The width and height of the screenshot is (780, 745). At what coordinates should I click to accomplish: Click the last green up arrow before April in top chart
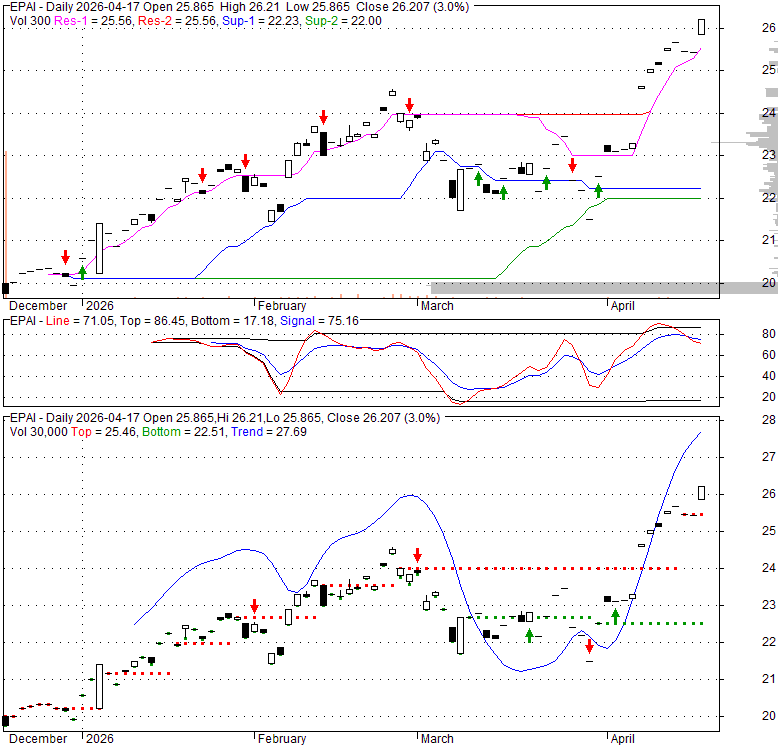(x=598, y=189)
